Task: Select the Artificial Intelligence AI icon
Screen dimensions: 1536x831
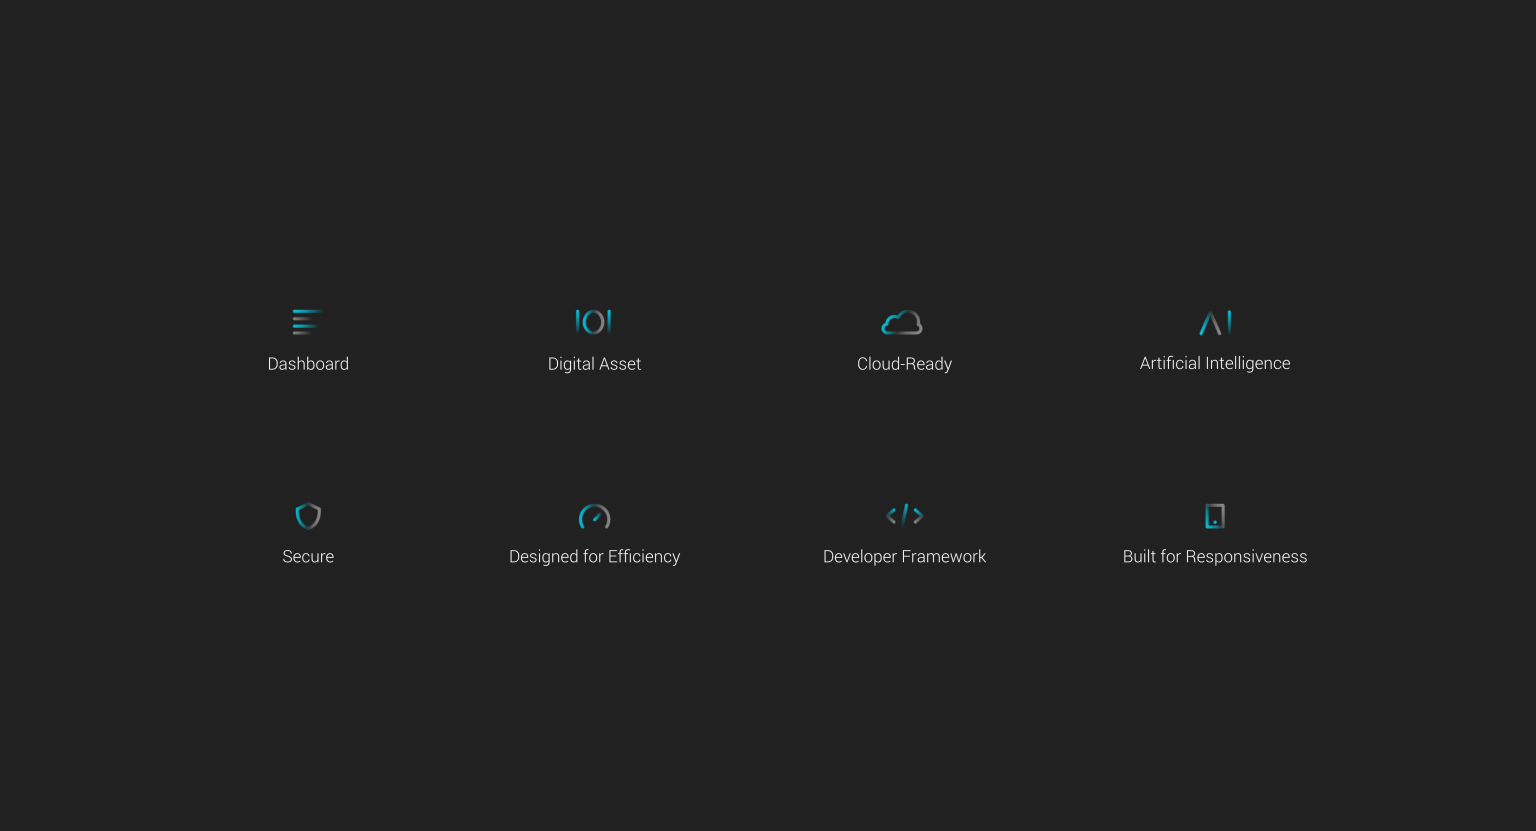Action: (1215, 322)
